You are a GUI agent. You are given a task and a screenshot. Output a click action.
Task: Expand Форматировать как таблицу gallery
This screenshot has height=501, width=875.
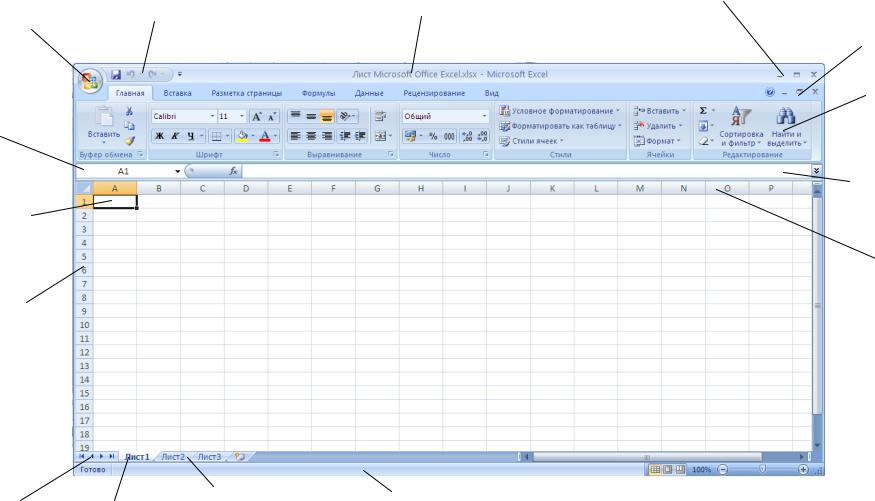coord(560,126)
